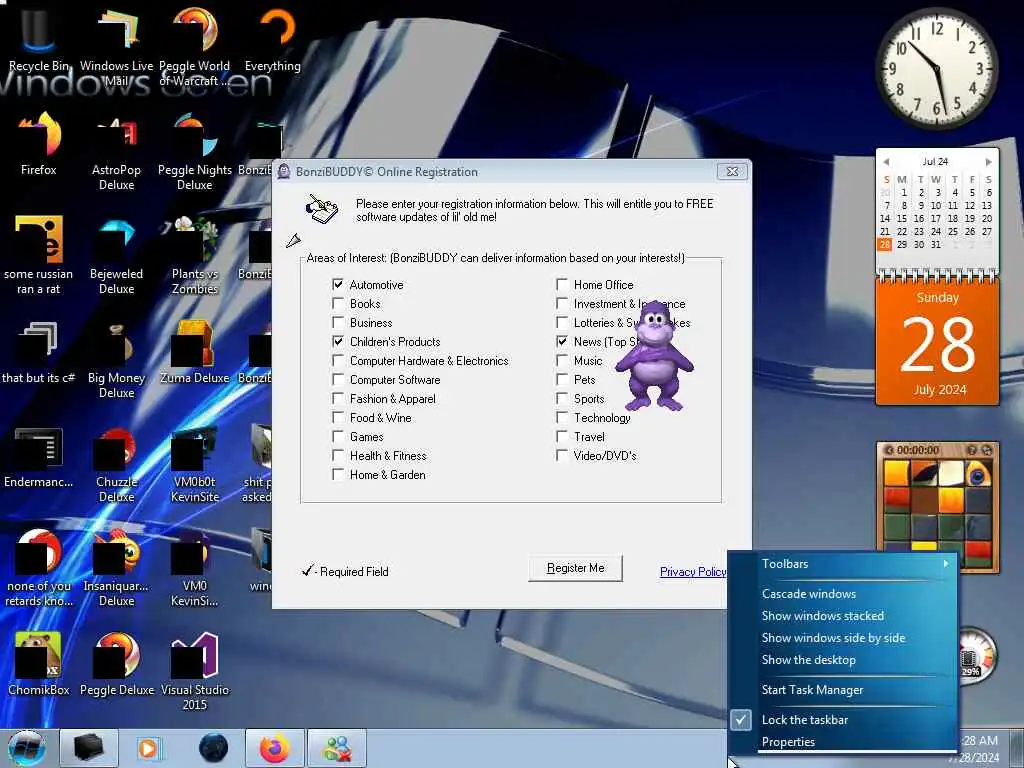Screen dimensions: 1024x768
Task: Open Zuma Deluxe desktop icon
Action: pos(195,353)
